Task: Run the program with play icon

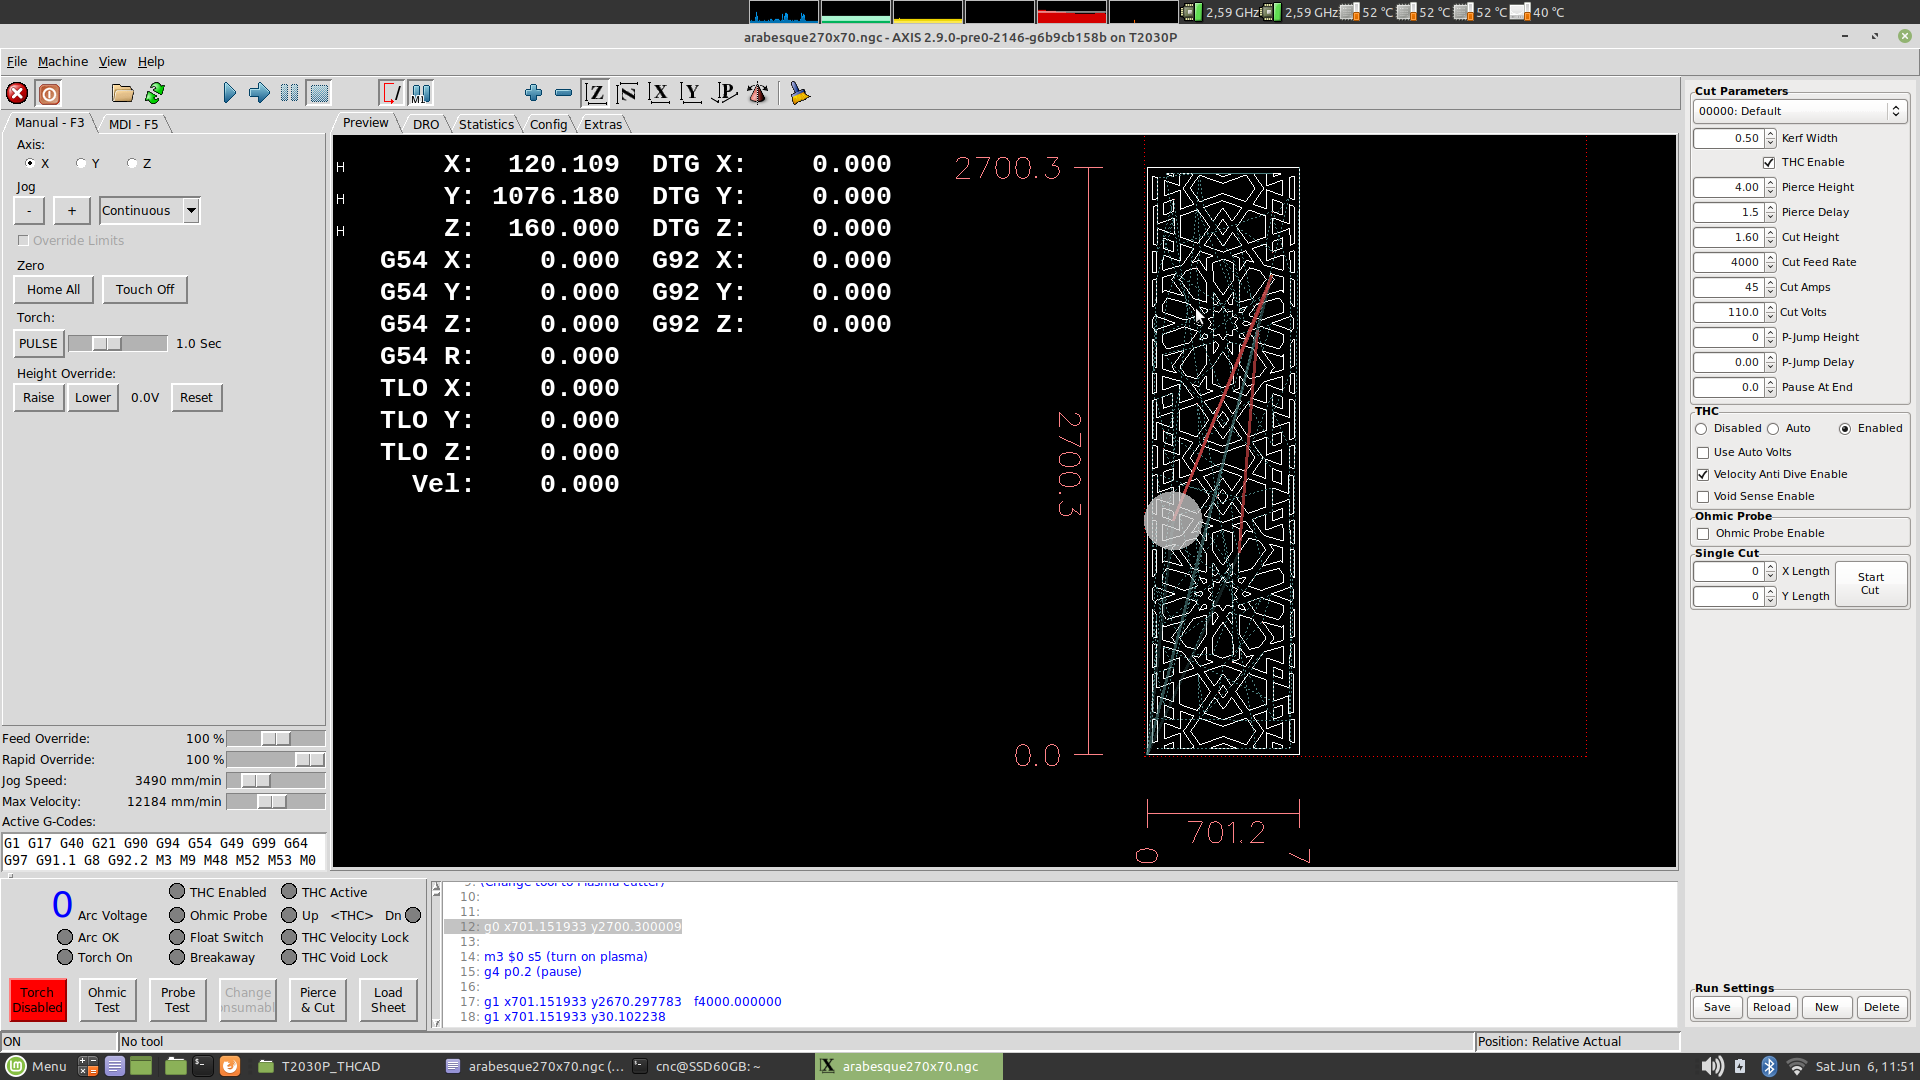Action: [x=229, y=93]
